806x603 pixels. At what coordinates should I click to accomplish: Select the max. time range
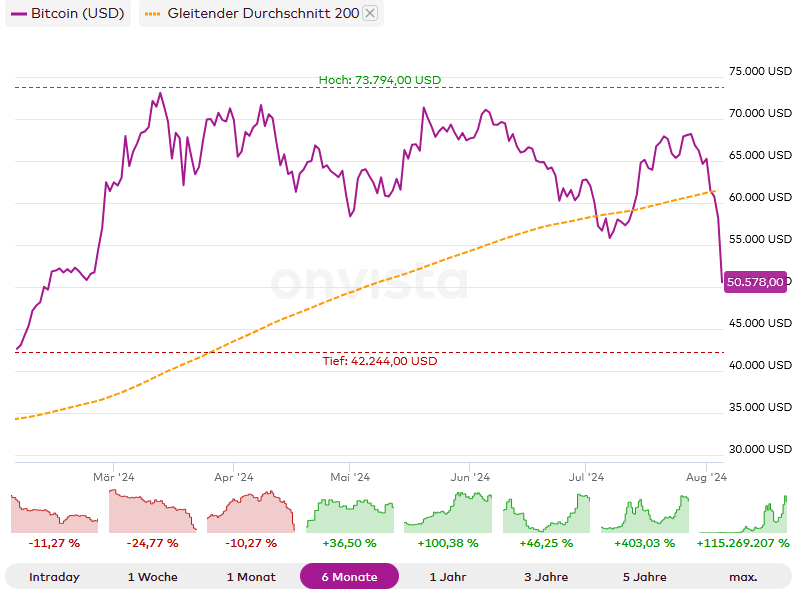coord(743,577)
